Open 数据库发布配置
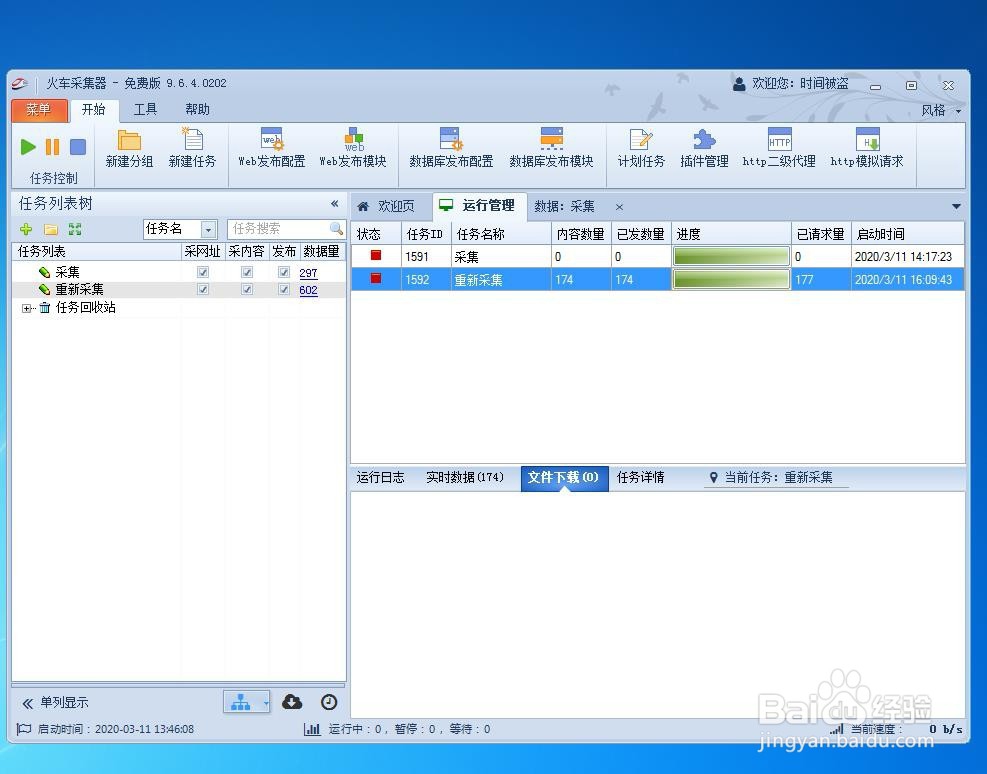The height and width of the screenshot is (774, 987). 451,149
